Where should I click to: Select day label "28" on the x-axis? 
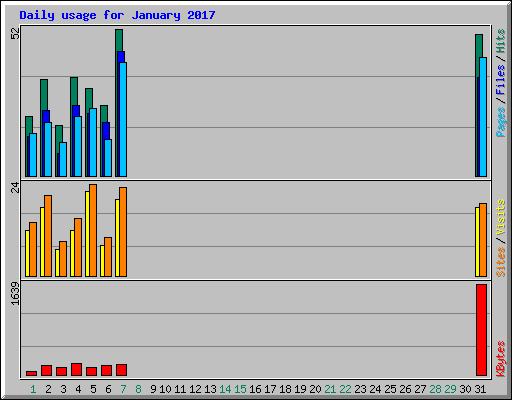coord(435,389)
